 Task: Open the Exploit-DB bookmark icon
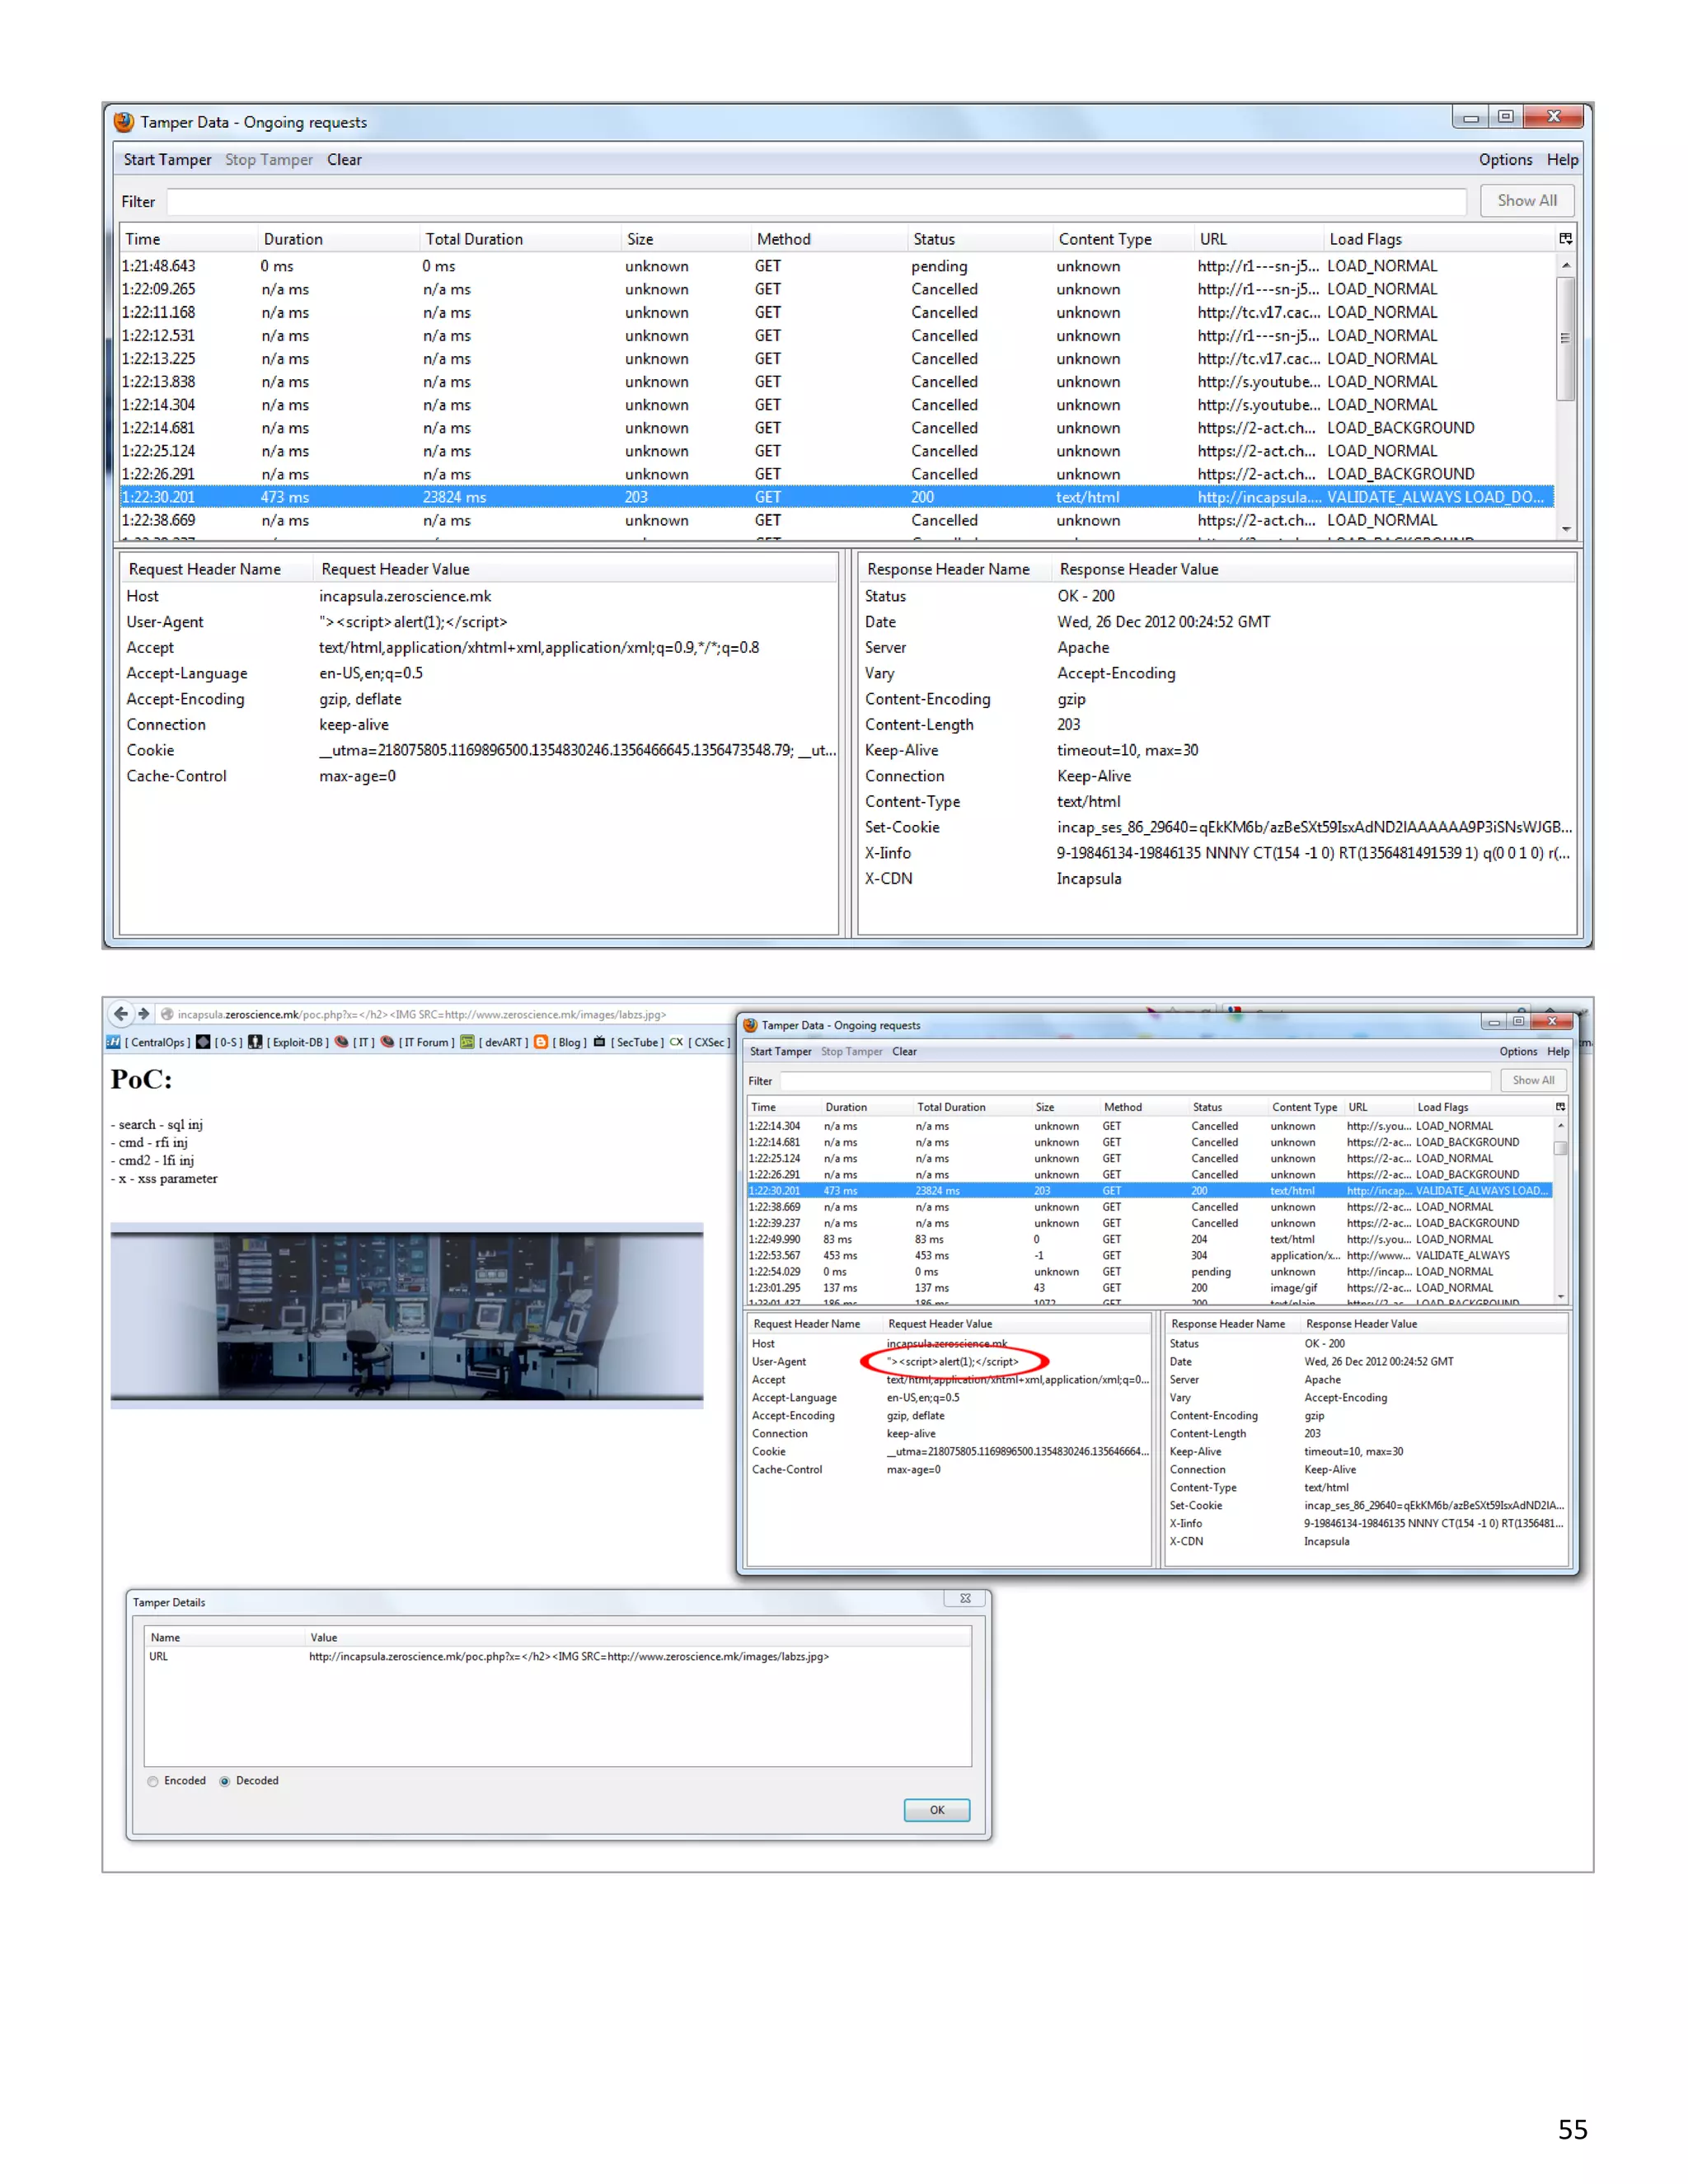click(x=255, y=1042)
